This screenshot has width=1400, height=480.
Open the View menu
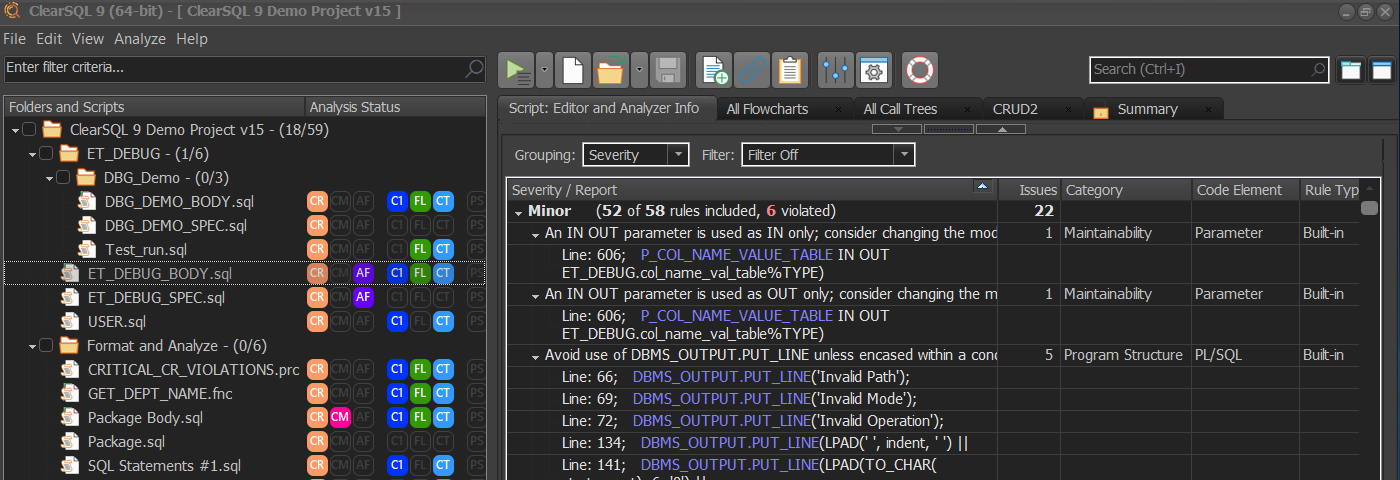(88, 39)
